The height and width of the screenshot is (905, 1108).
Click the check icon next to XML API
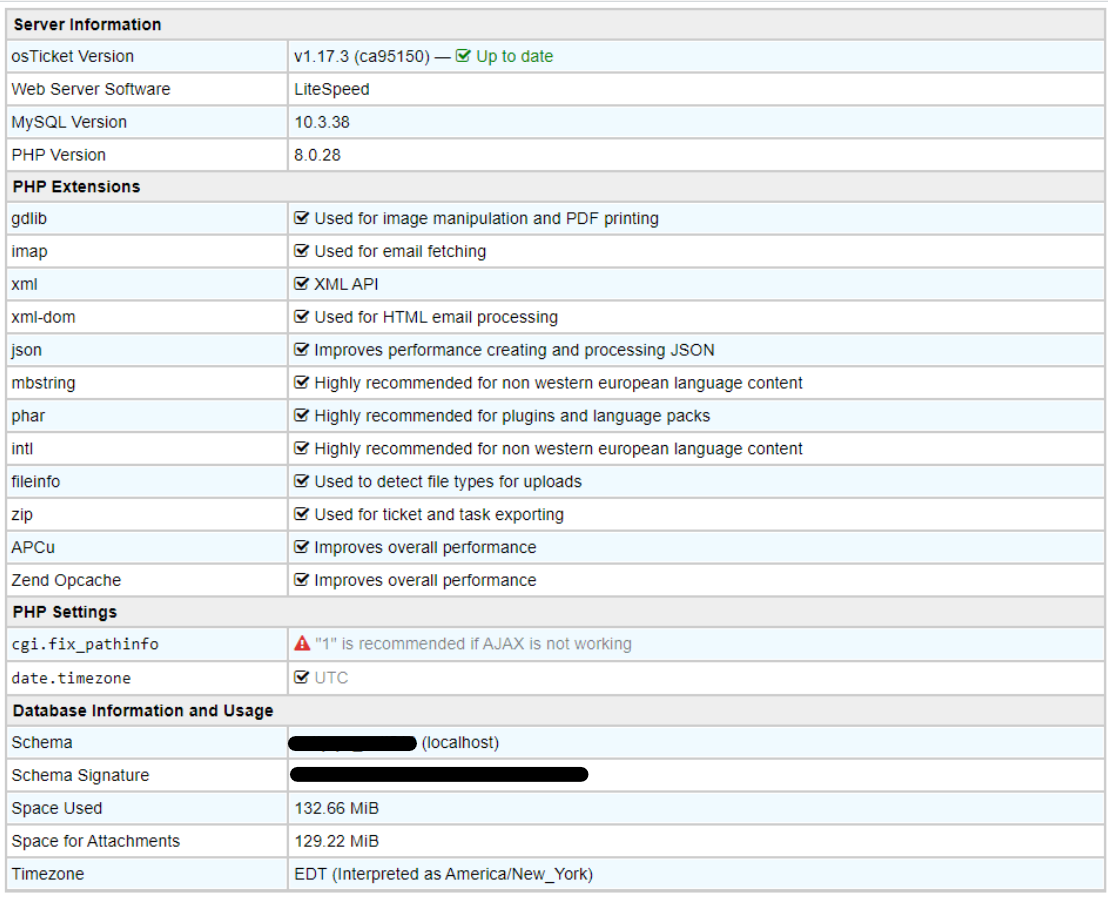tap(302, 284)
